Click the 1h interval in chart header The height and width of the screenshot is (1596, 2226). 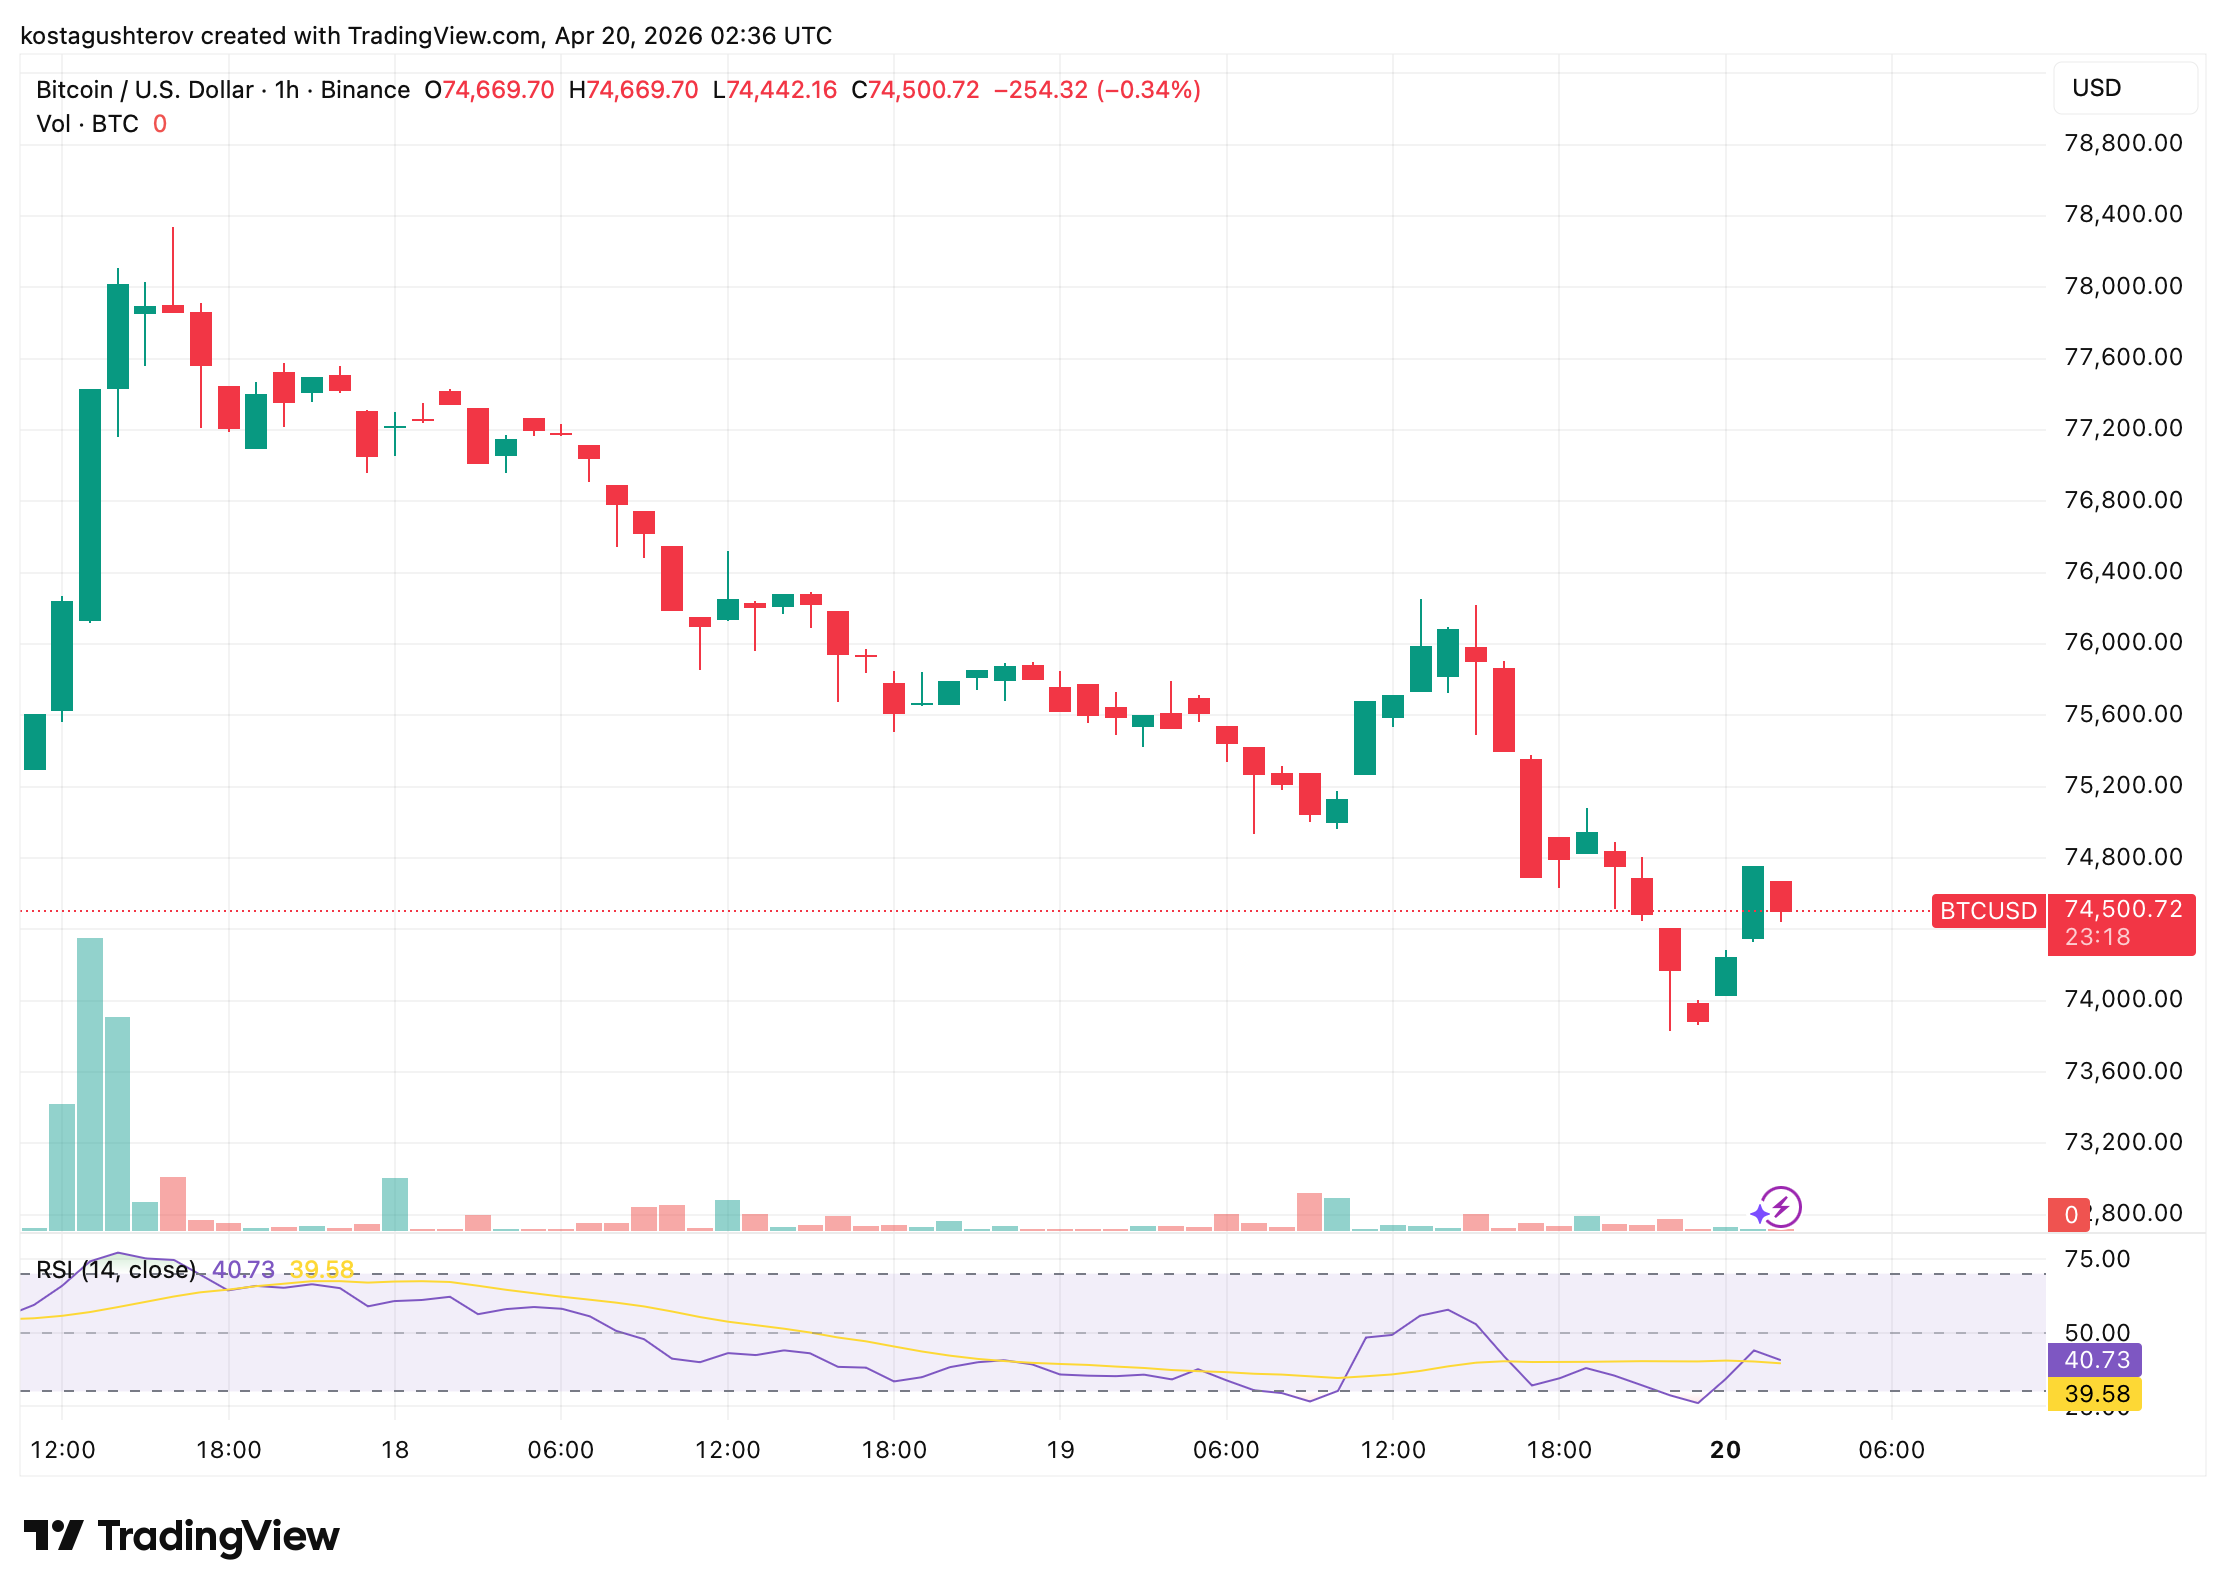pos(287,90)
